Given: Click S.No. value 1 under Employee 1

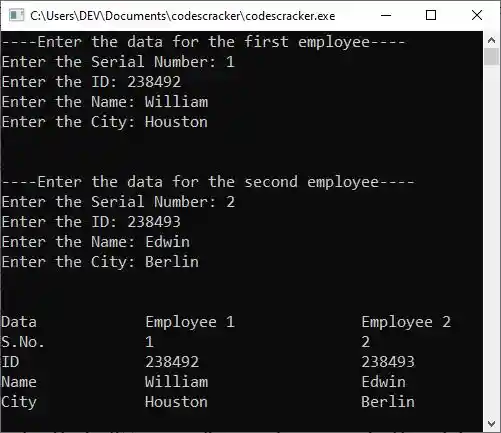Looking at the screenshot, I should click(149, 342).
